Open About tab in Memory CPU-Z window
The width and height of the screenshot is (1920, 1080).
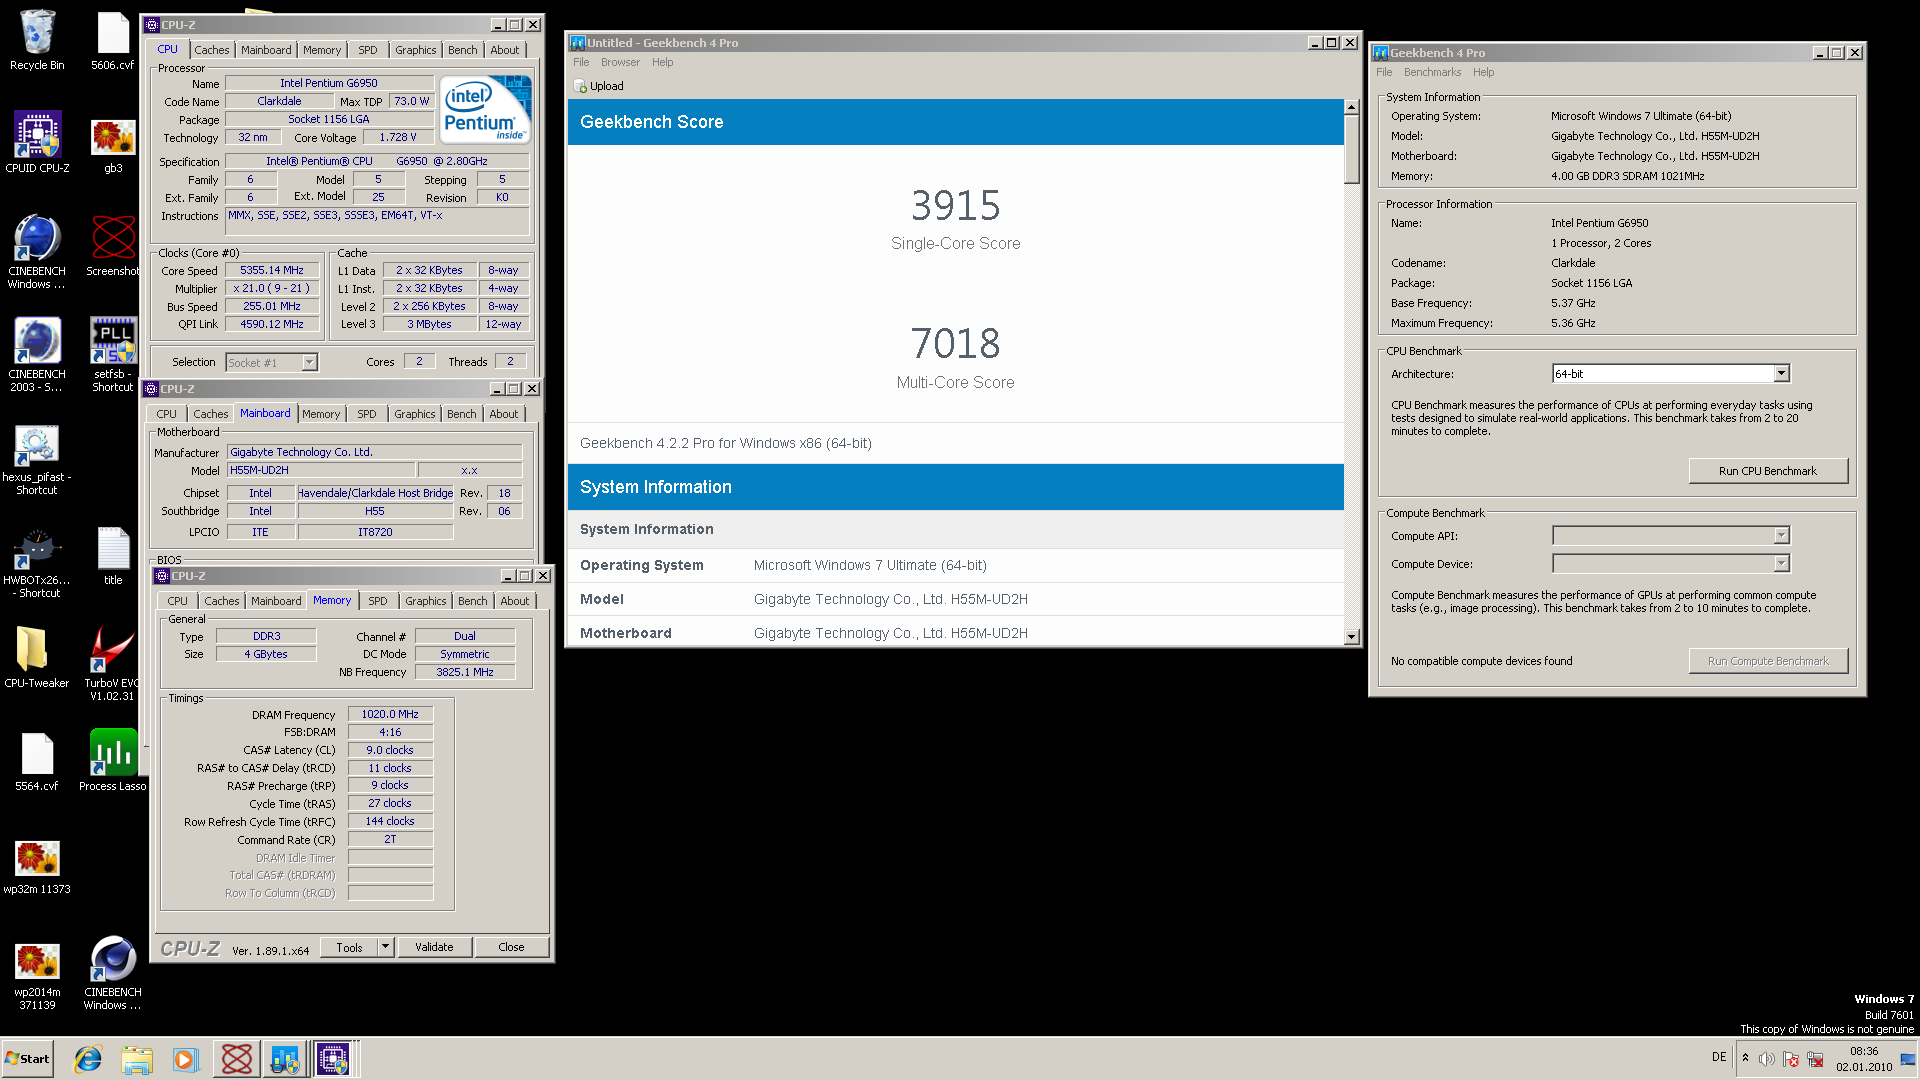[x=515, y=601]
